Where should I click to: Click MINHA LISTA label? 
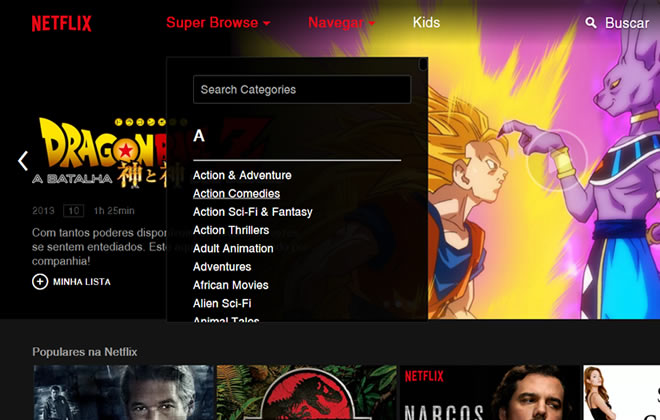click(82, 282)
